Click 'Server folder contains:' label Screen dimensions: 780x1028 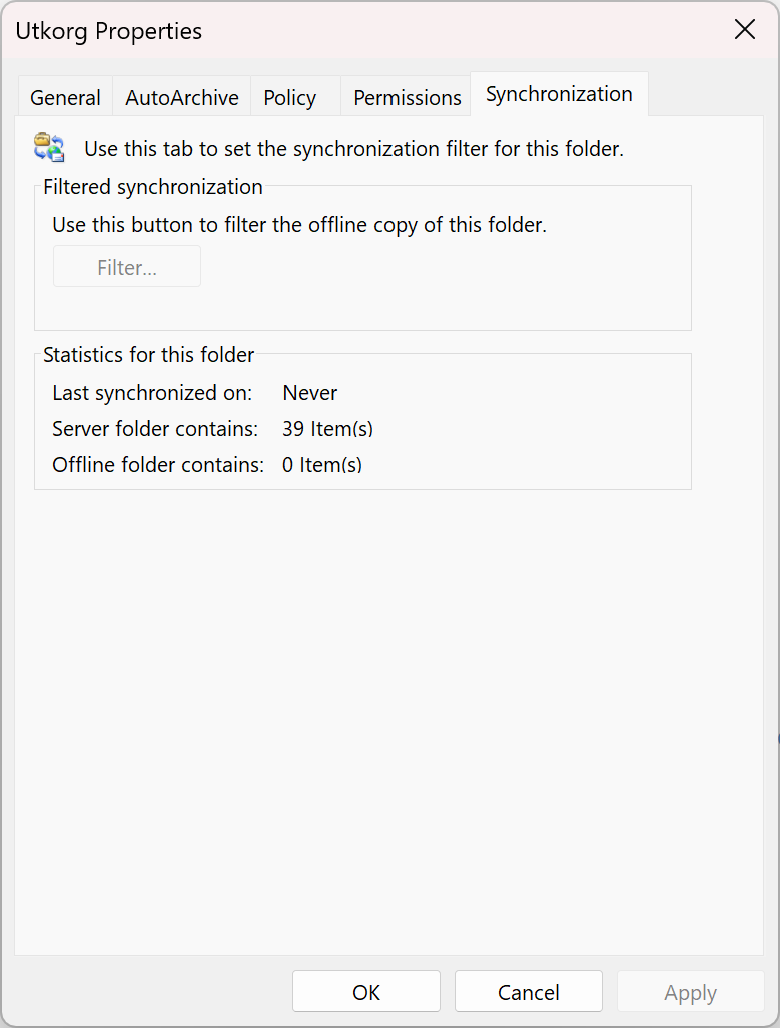(155, 429)
